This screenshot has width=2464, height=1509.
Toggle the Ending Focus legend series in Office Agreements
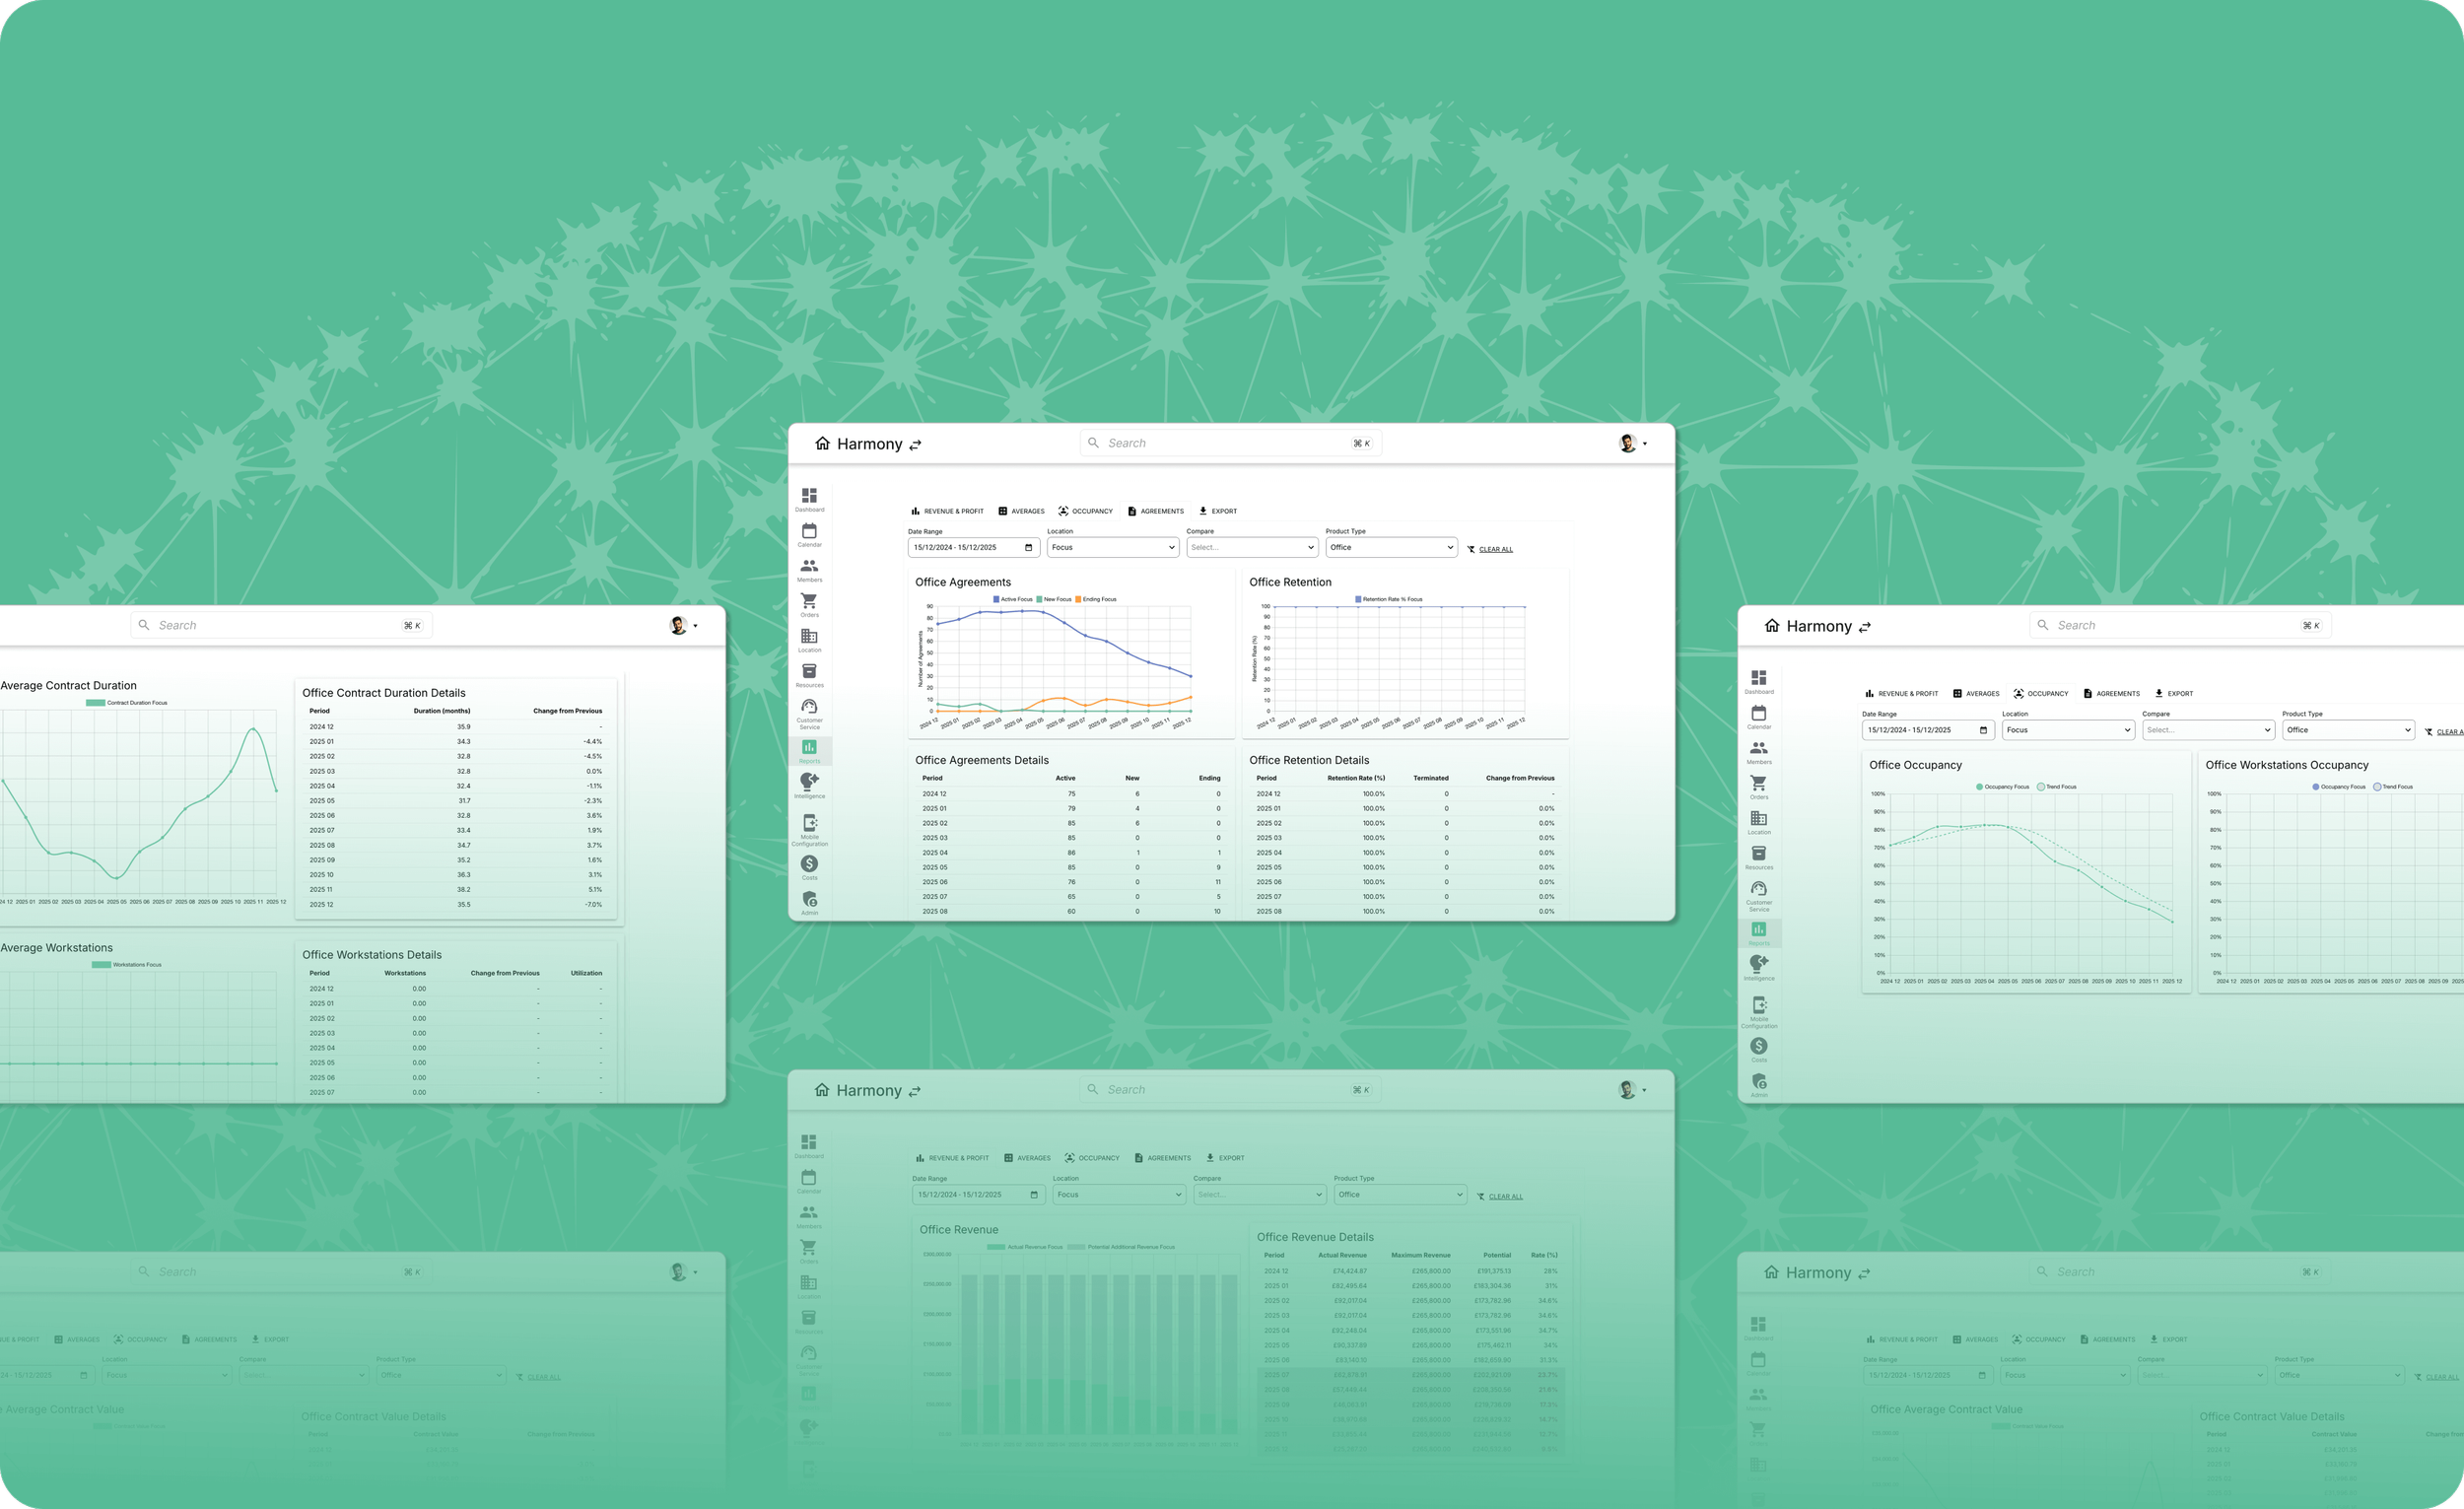[1095, 599]
